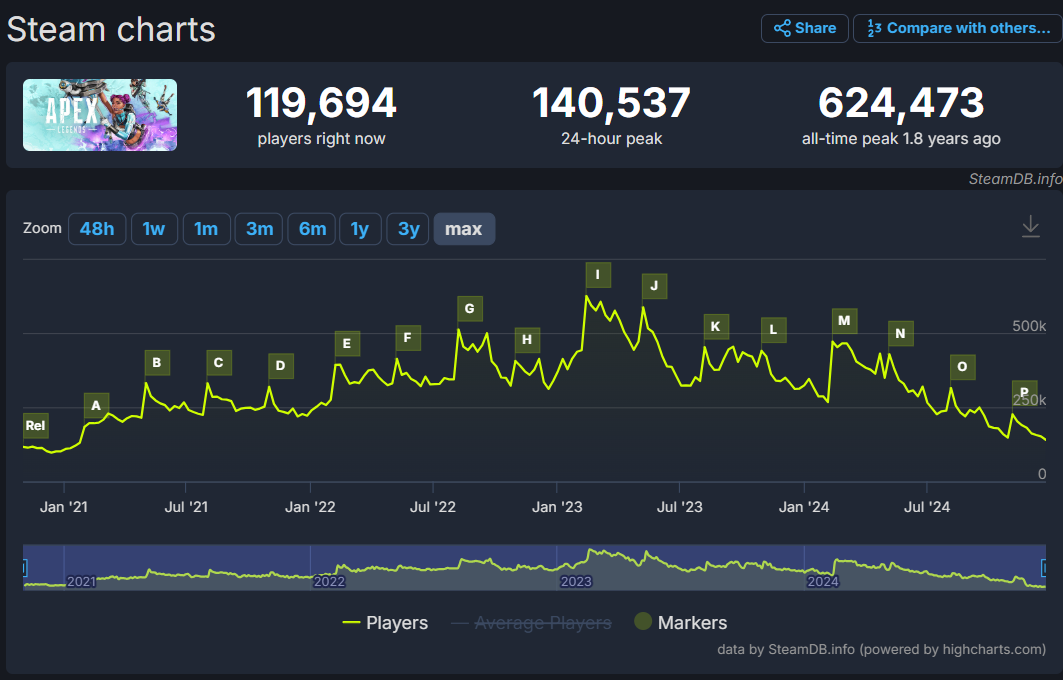The width and height of the screenshot is (1063, 680).
Task: Select the 6m zoom range
Action: coord(313,229)
